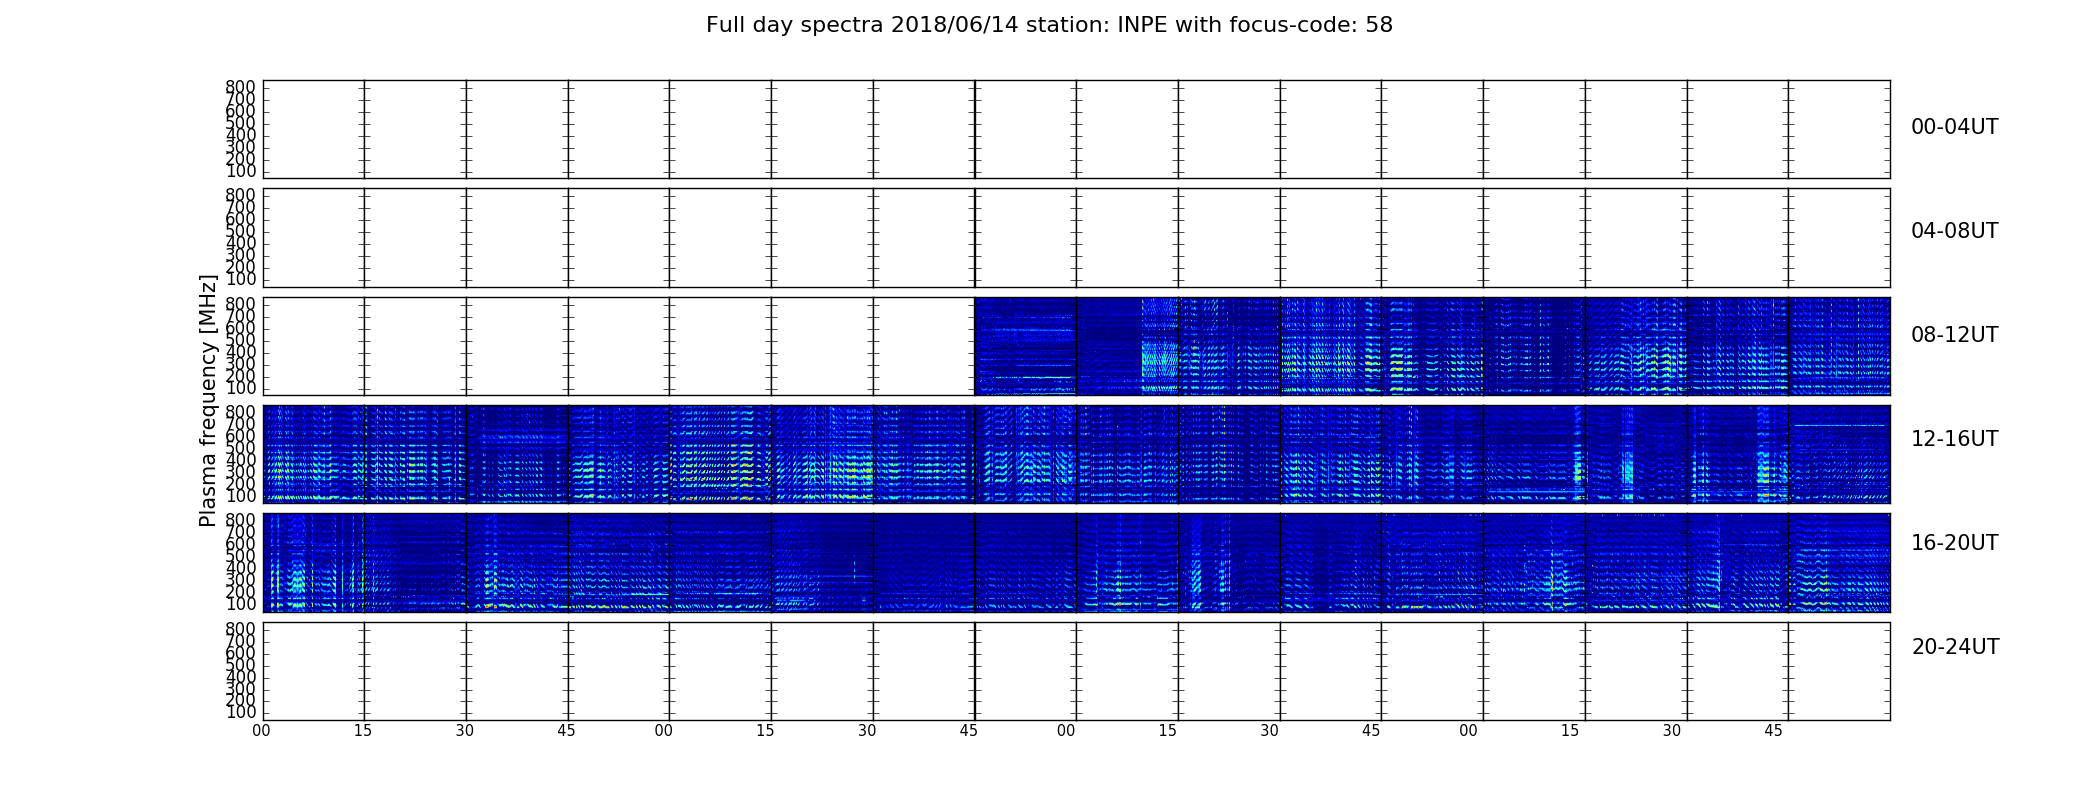Image resolution: width=2100 pixels, height=800 pixels.
Task: Click the '12-16UT' row label
Action: click(1954, 439)
